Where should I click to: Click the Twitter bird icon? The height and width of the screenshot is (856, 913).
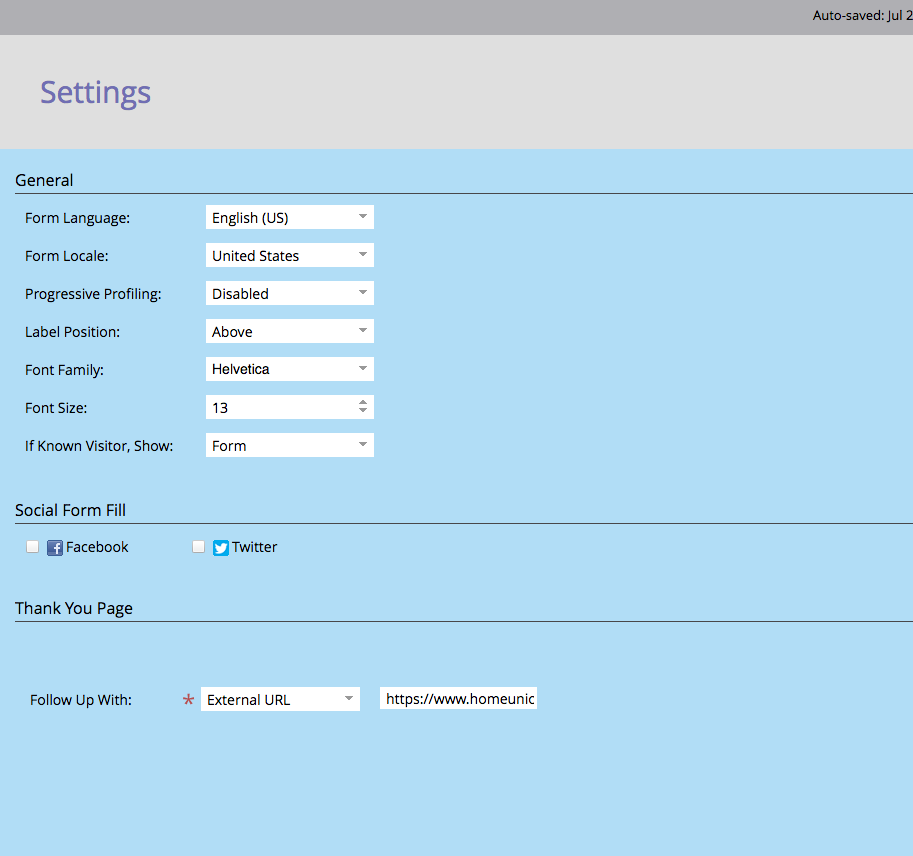tap(221, 548)
